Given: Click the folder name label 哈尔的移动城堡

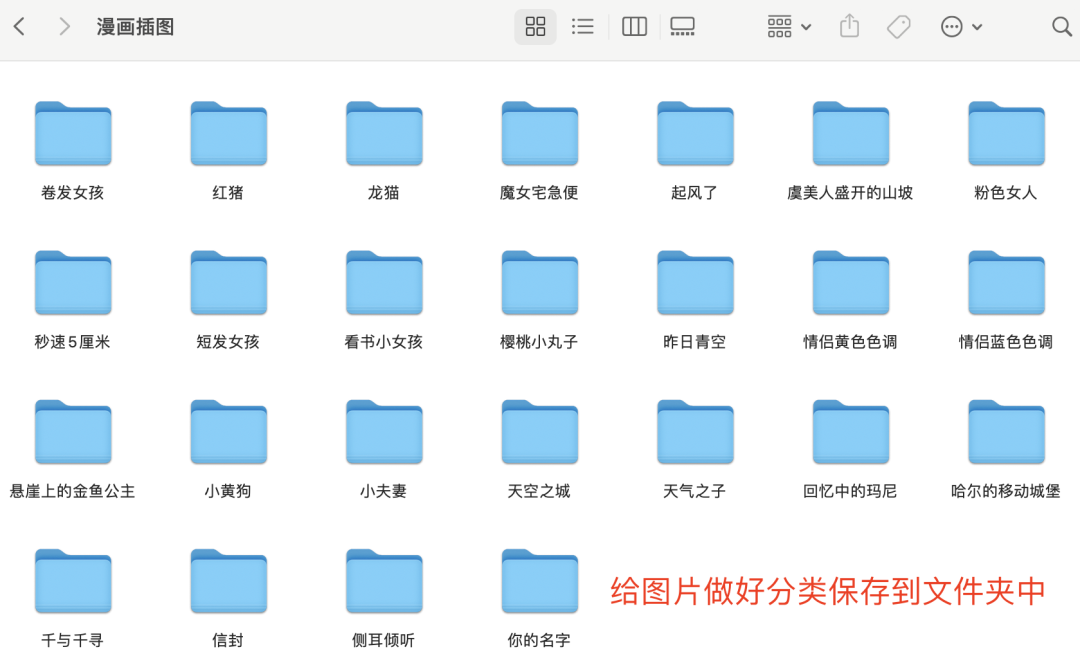Looking at the screenshot, I should (1006, 491).
